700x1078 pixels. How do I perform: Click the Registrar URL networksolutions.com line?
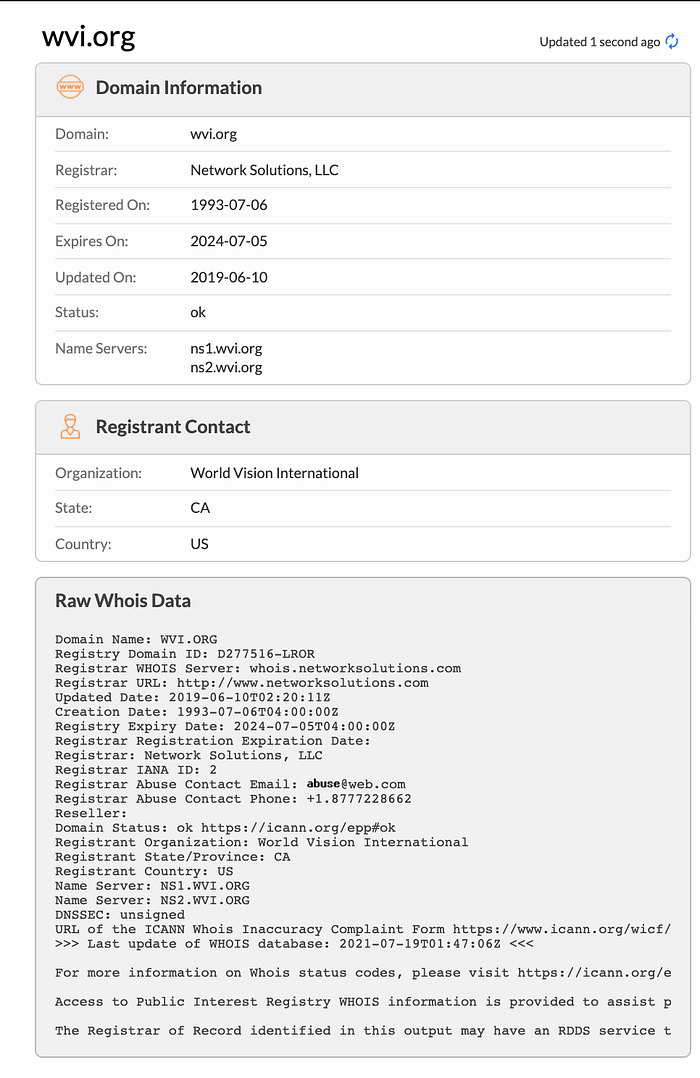[242, 683]
